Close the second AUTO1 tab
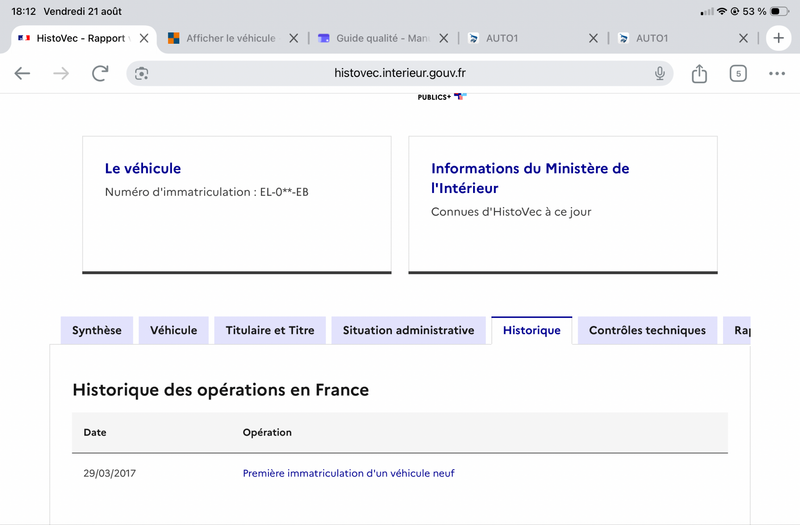 tap(743, 38)
